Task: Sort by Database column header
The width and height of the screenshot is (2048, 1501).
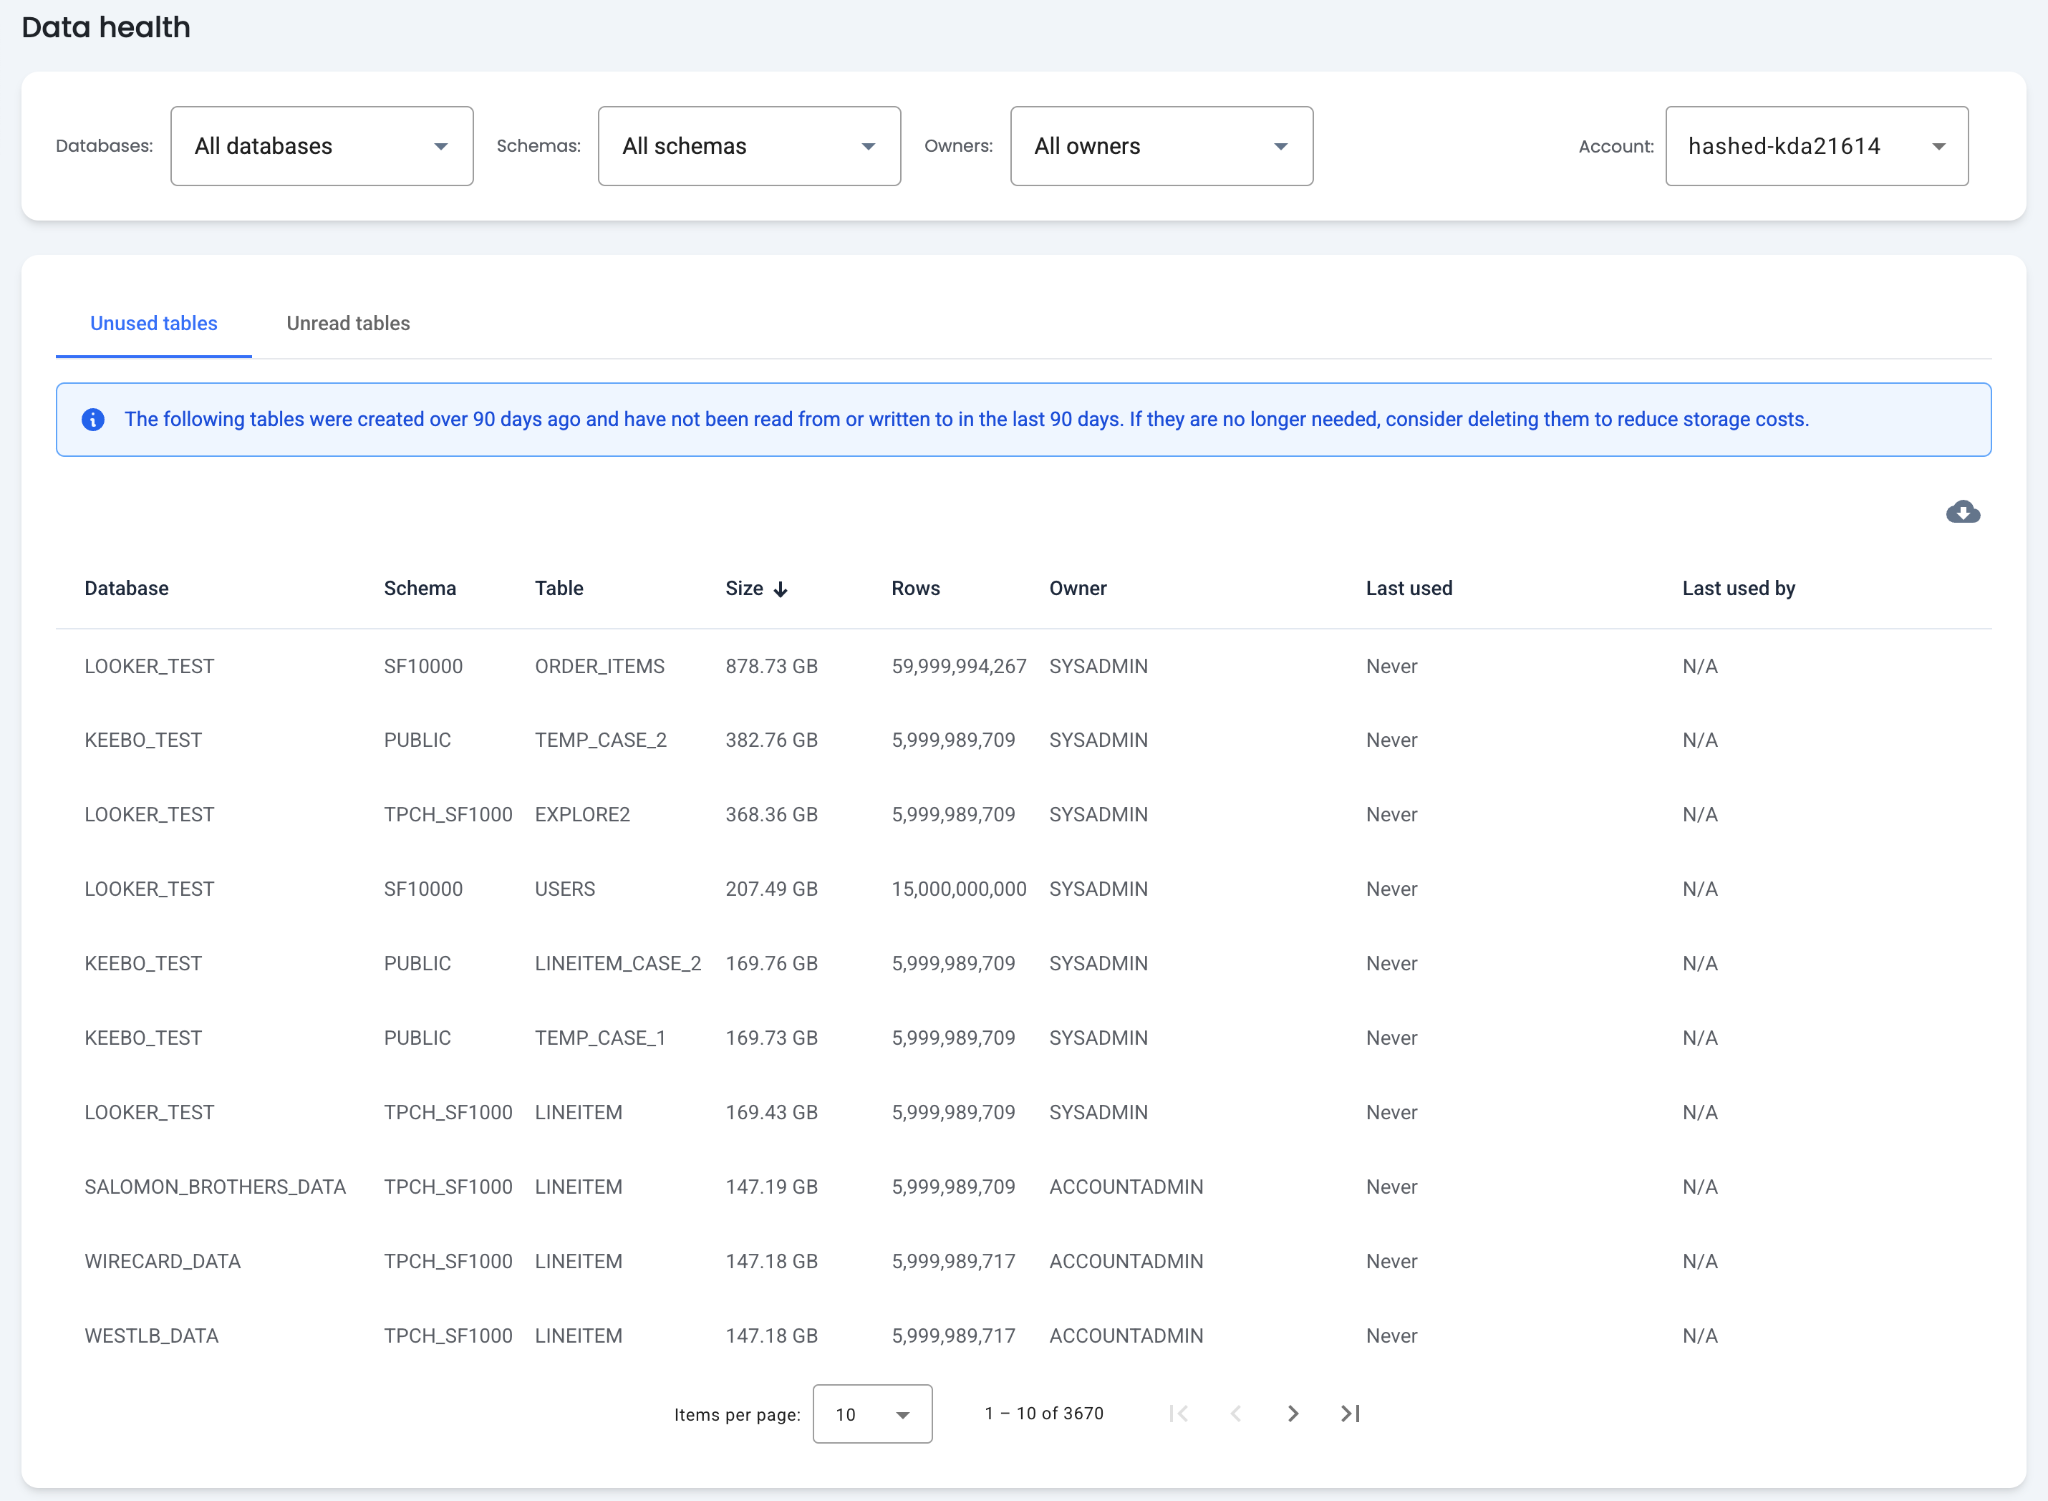Action: click(x=127, y=588)
